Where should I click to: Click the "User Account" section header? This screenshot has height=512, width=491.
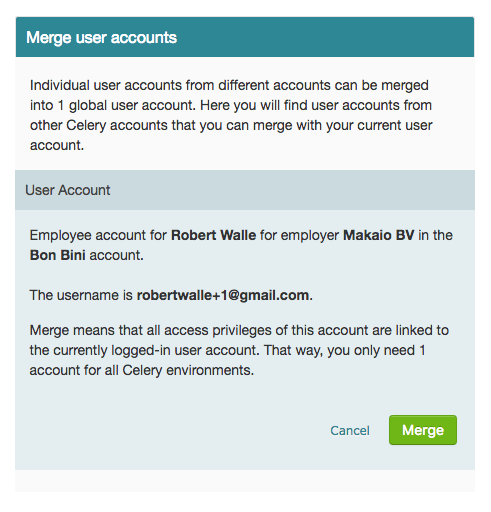pos(68,190)
